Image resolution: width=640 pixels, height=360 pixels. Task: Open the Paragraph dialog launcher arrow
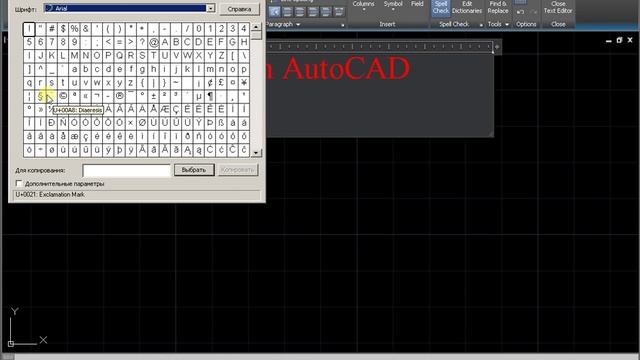tap(342, 25)
